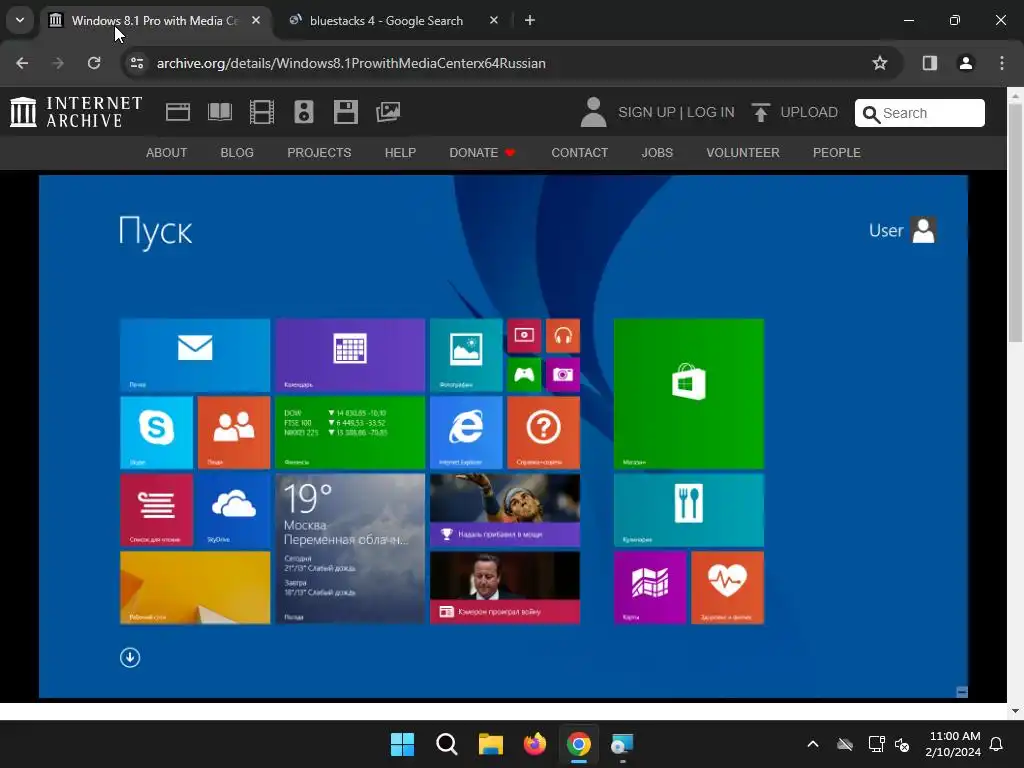This screenshot has height=768, width=1024.
Task: Click the SkyDrive cloud tile
Action: (234, 510)
